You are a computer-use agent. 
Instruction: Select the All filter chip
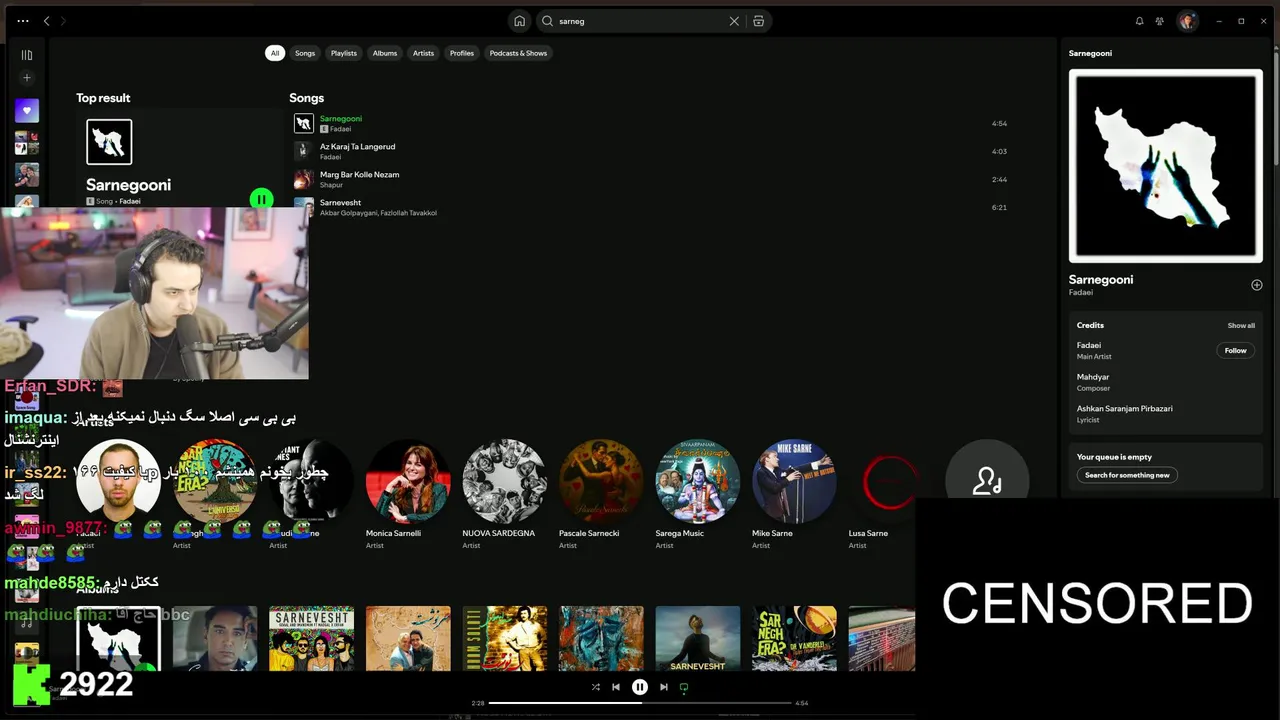pos(274,53)
